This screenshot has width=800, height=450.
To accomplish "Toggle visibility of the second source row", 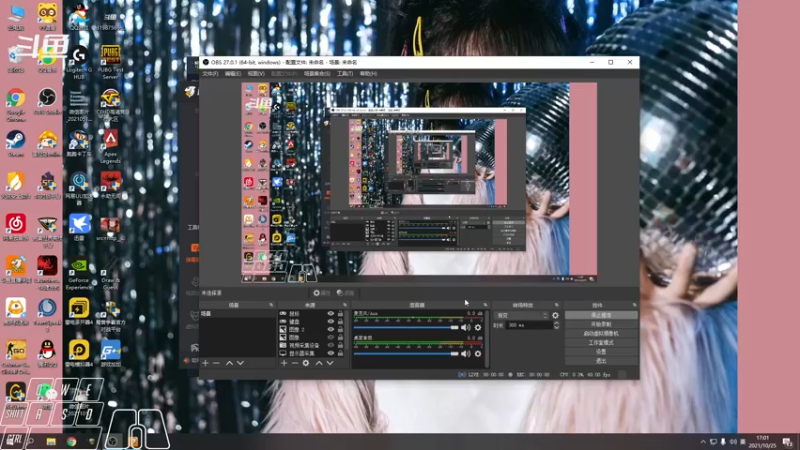I will 331,321.
